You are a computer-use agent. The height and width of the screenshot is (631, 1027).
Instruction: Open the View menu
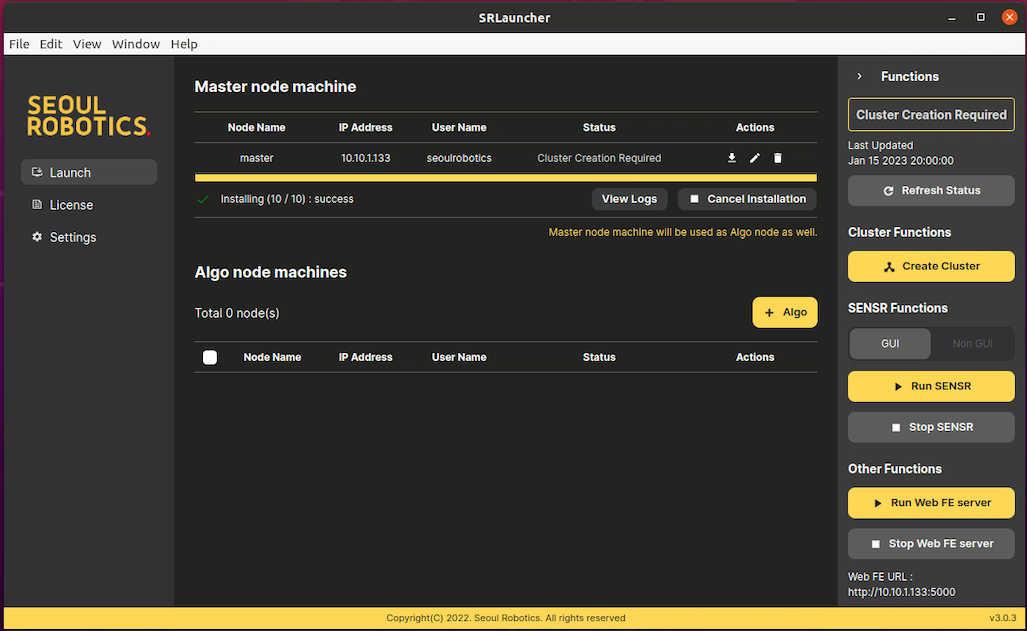[x=87, y=44]
